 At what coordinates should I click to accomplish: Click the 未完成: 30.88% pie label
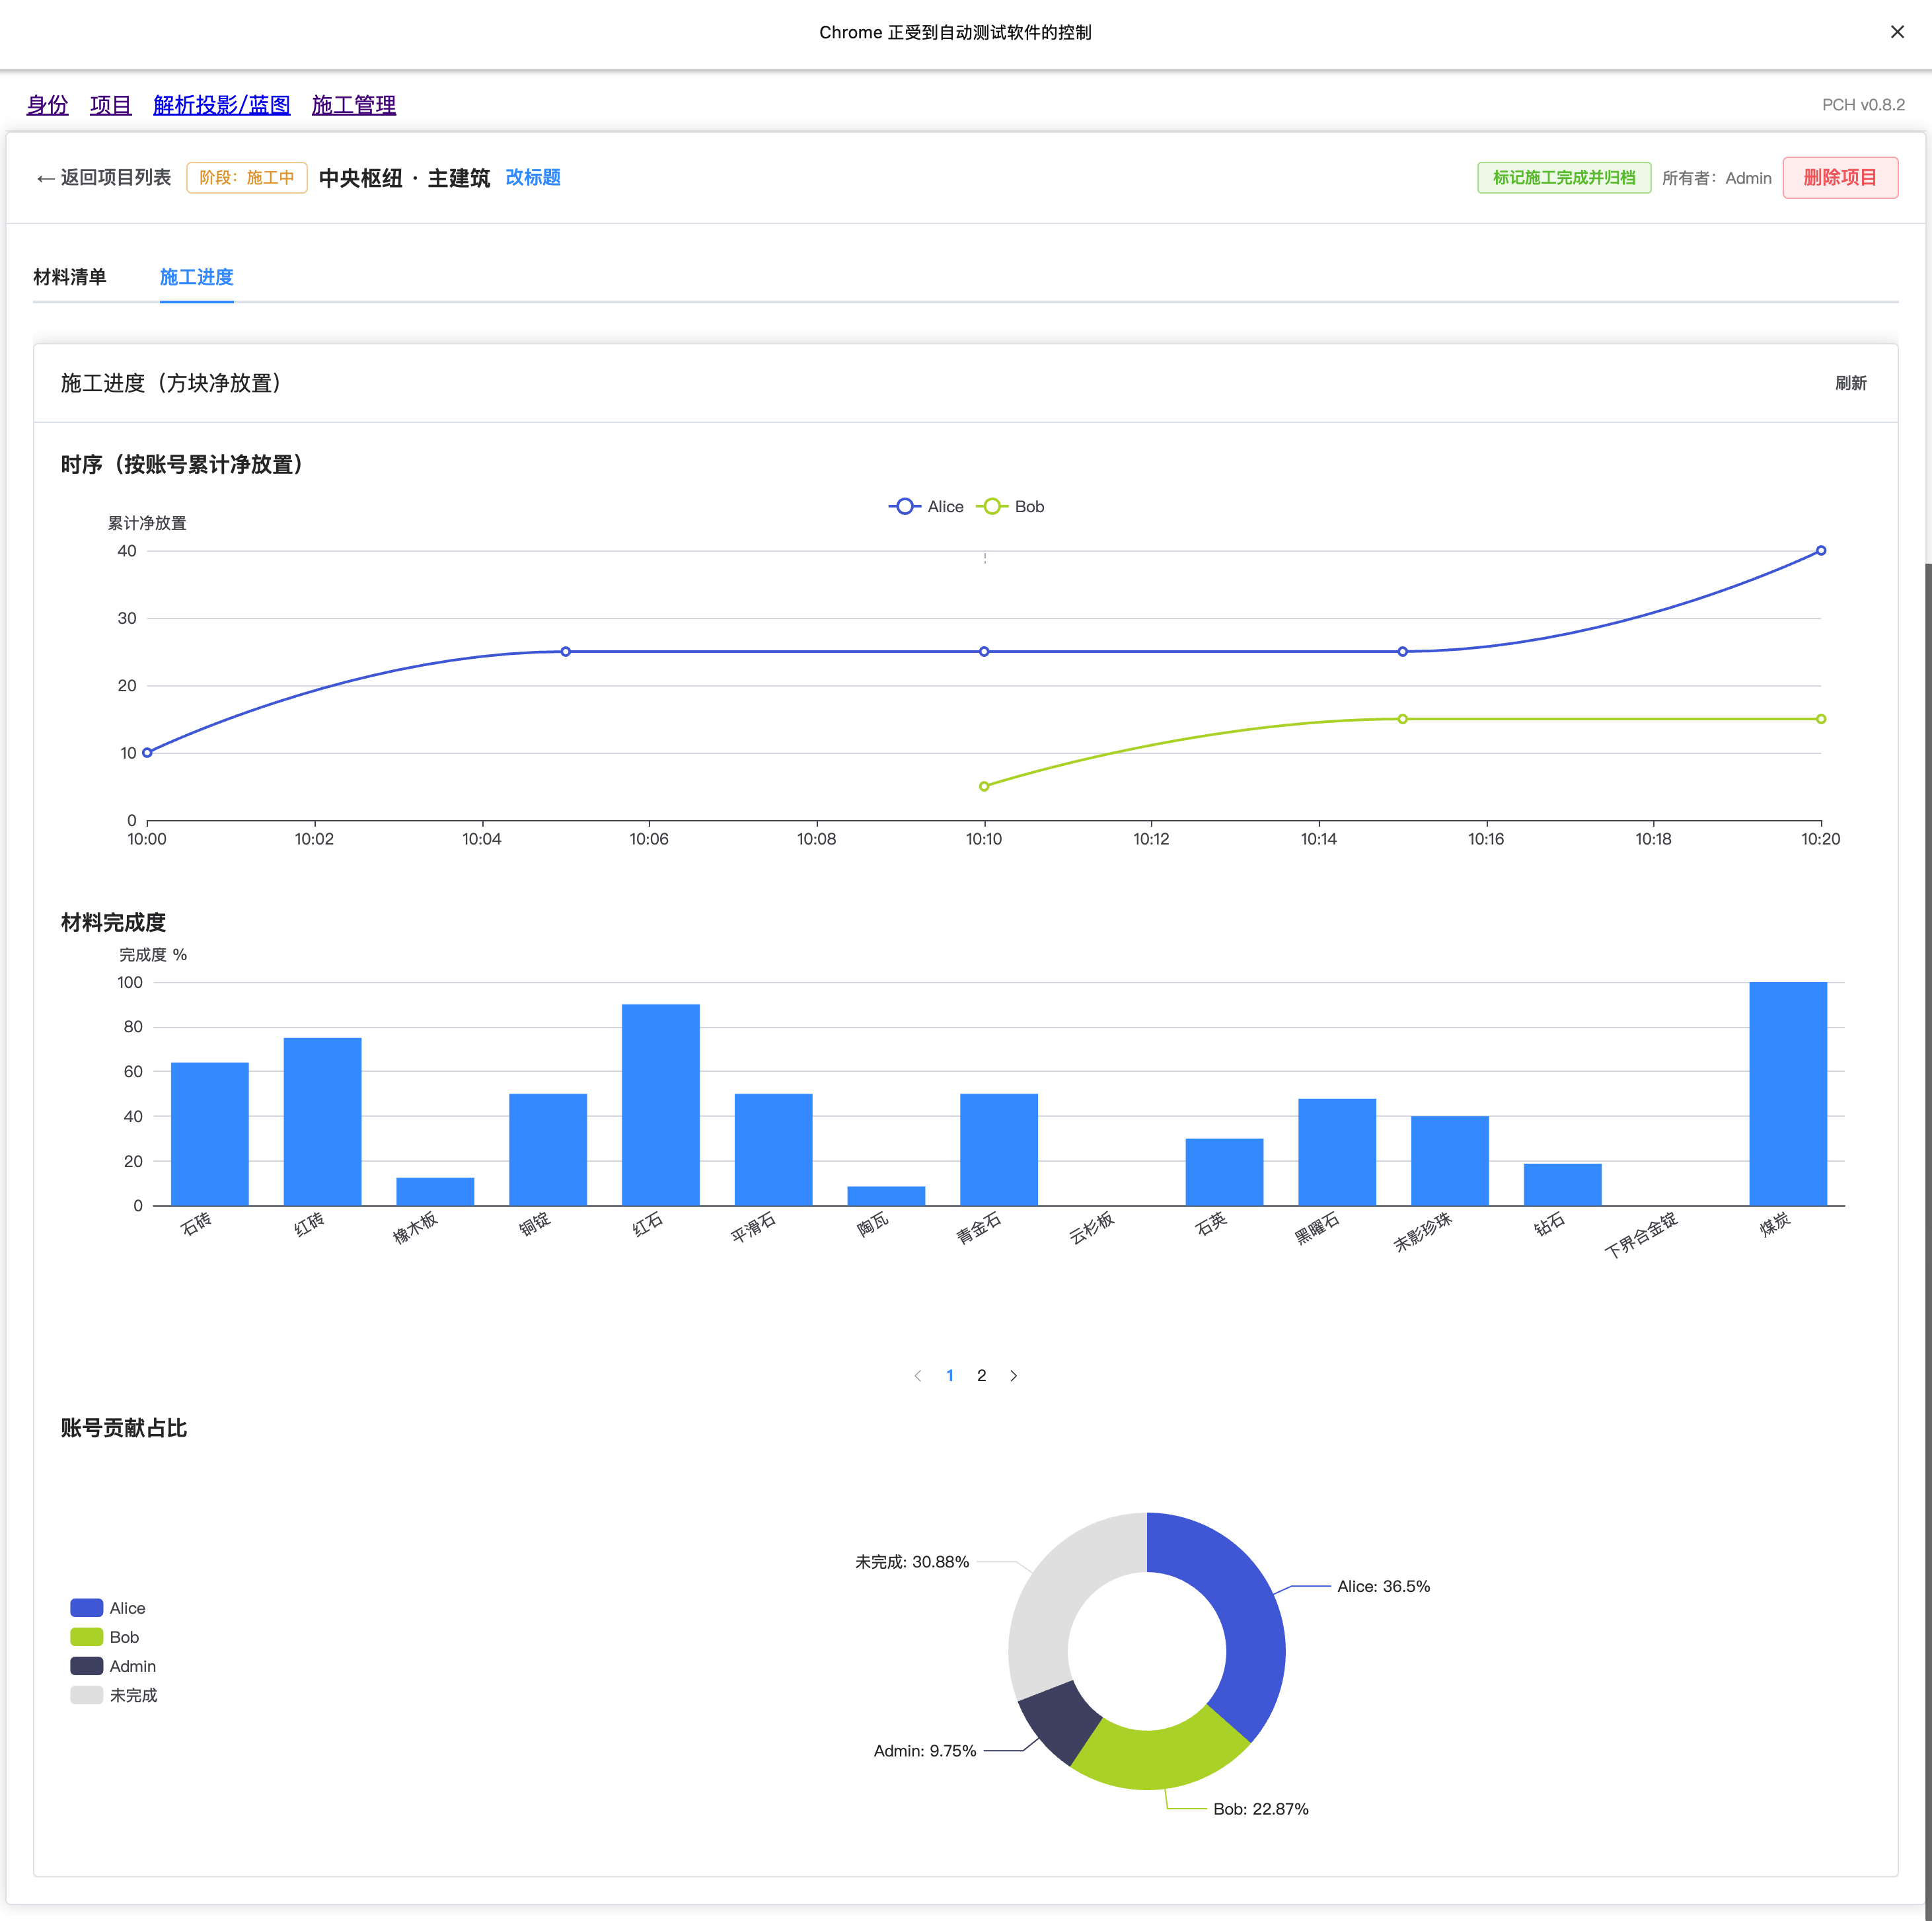911,1562
